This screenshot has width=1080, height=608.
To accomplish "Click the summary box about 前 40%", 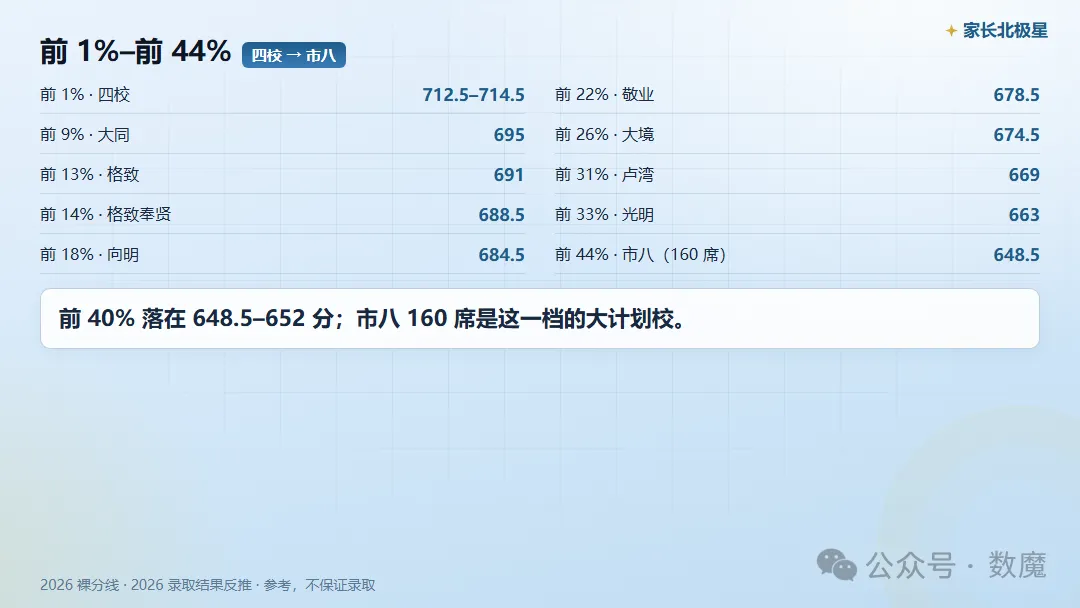I will click(x=539, y=318).
